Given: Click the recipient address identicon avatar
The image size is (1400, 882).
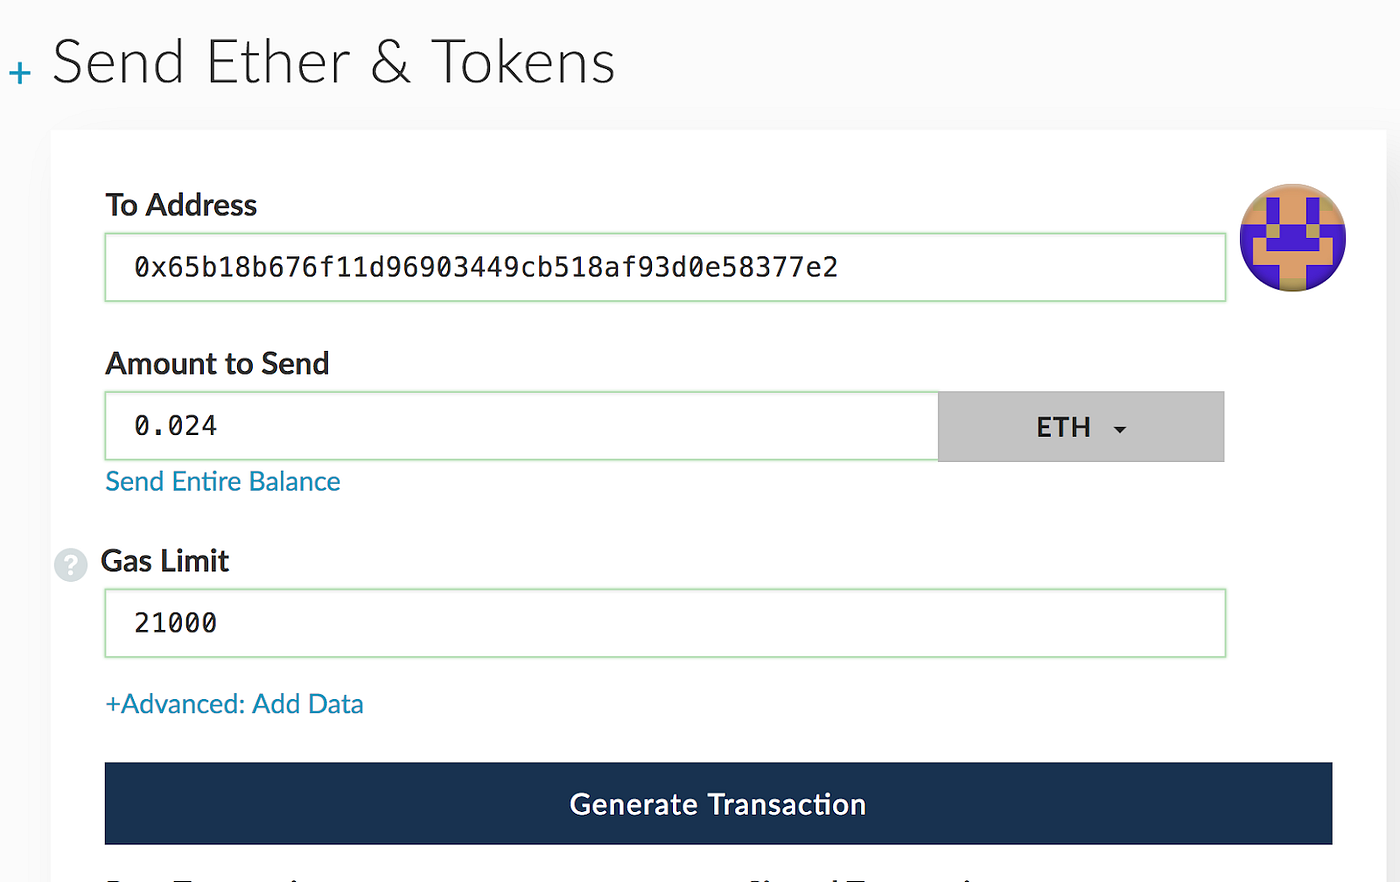Looking at the screenshot, I should pyautogui.click(x=1292, y=237).
